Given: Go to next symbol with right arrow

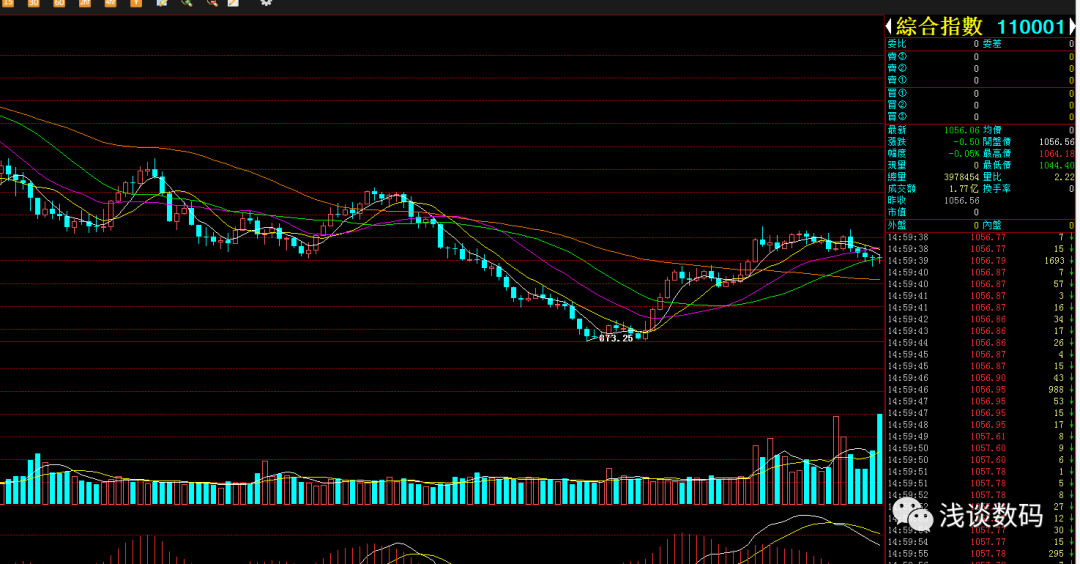Looking at the screenshot, I should pos(1072,27).
